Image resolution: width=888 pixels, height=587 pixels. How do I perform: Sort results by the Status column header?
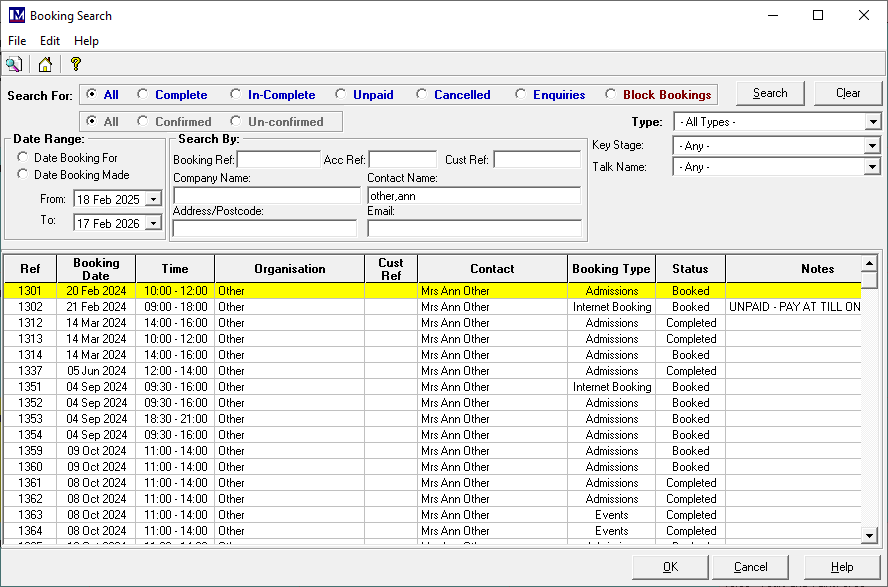click(x=690, y=269)
